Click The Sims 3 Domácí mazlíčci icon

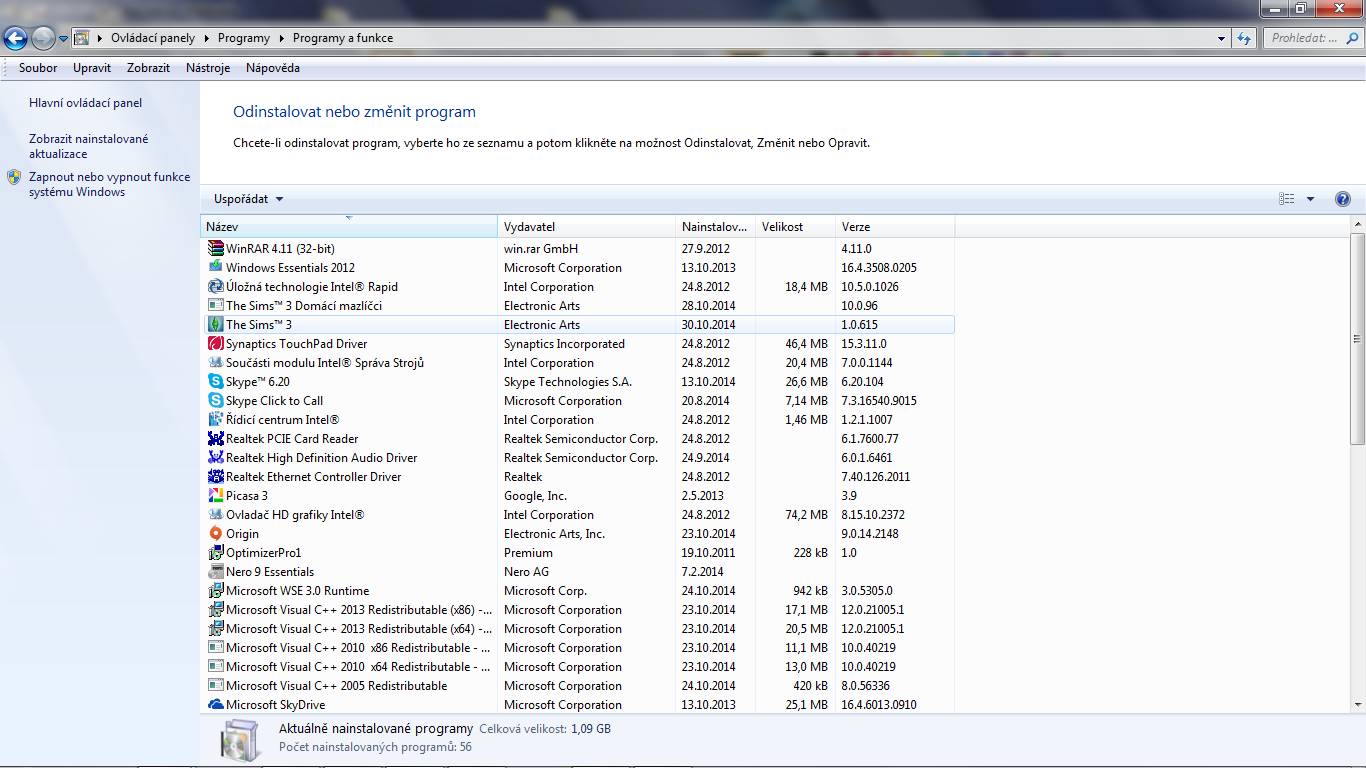click(215, 305)
